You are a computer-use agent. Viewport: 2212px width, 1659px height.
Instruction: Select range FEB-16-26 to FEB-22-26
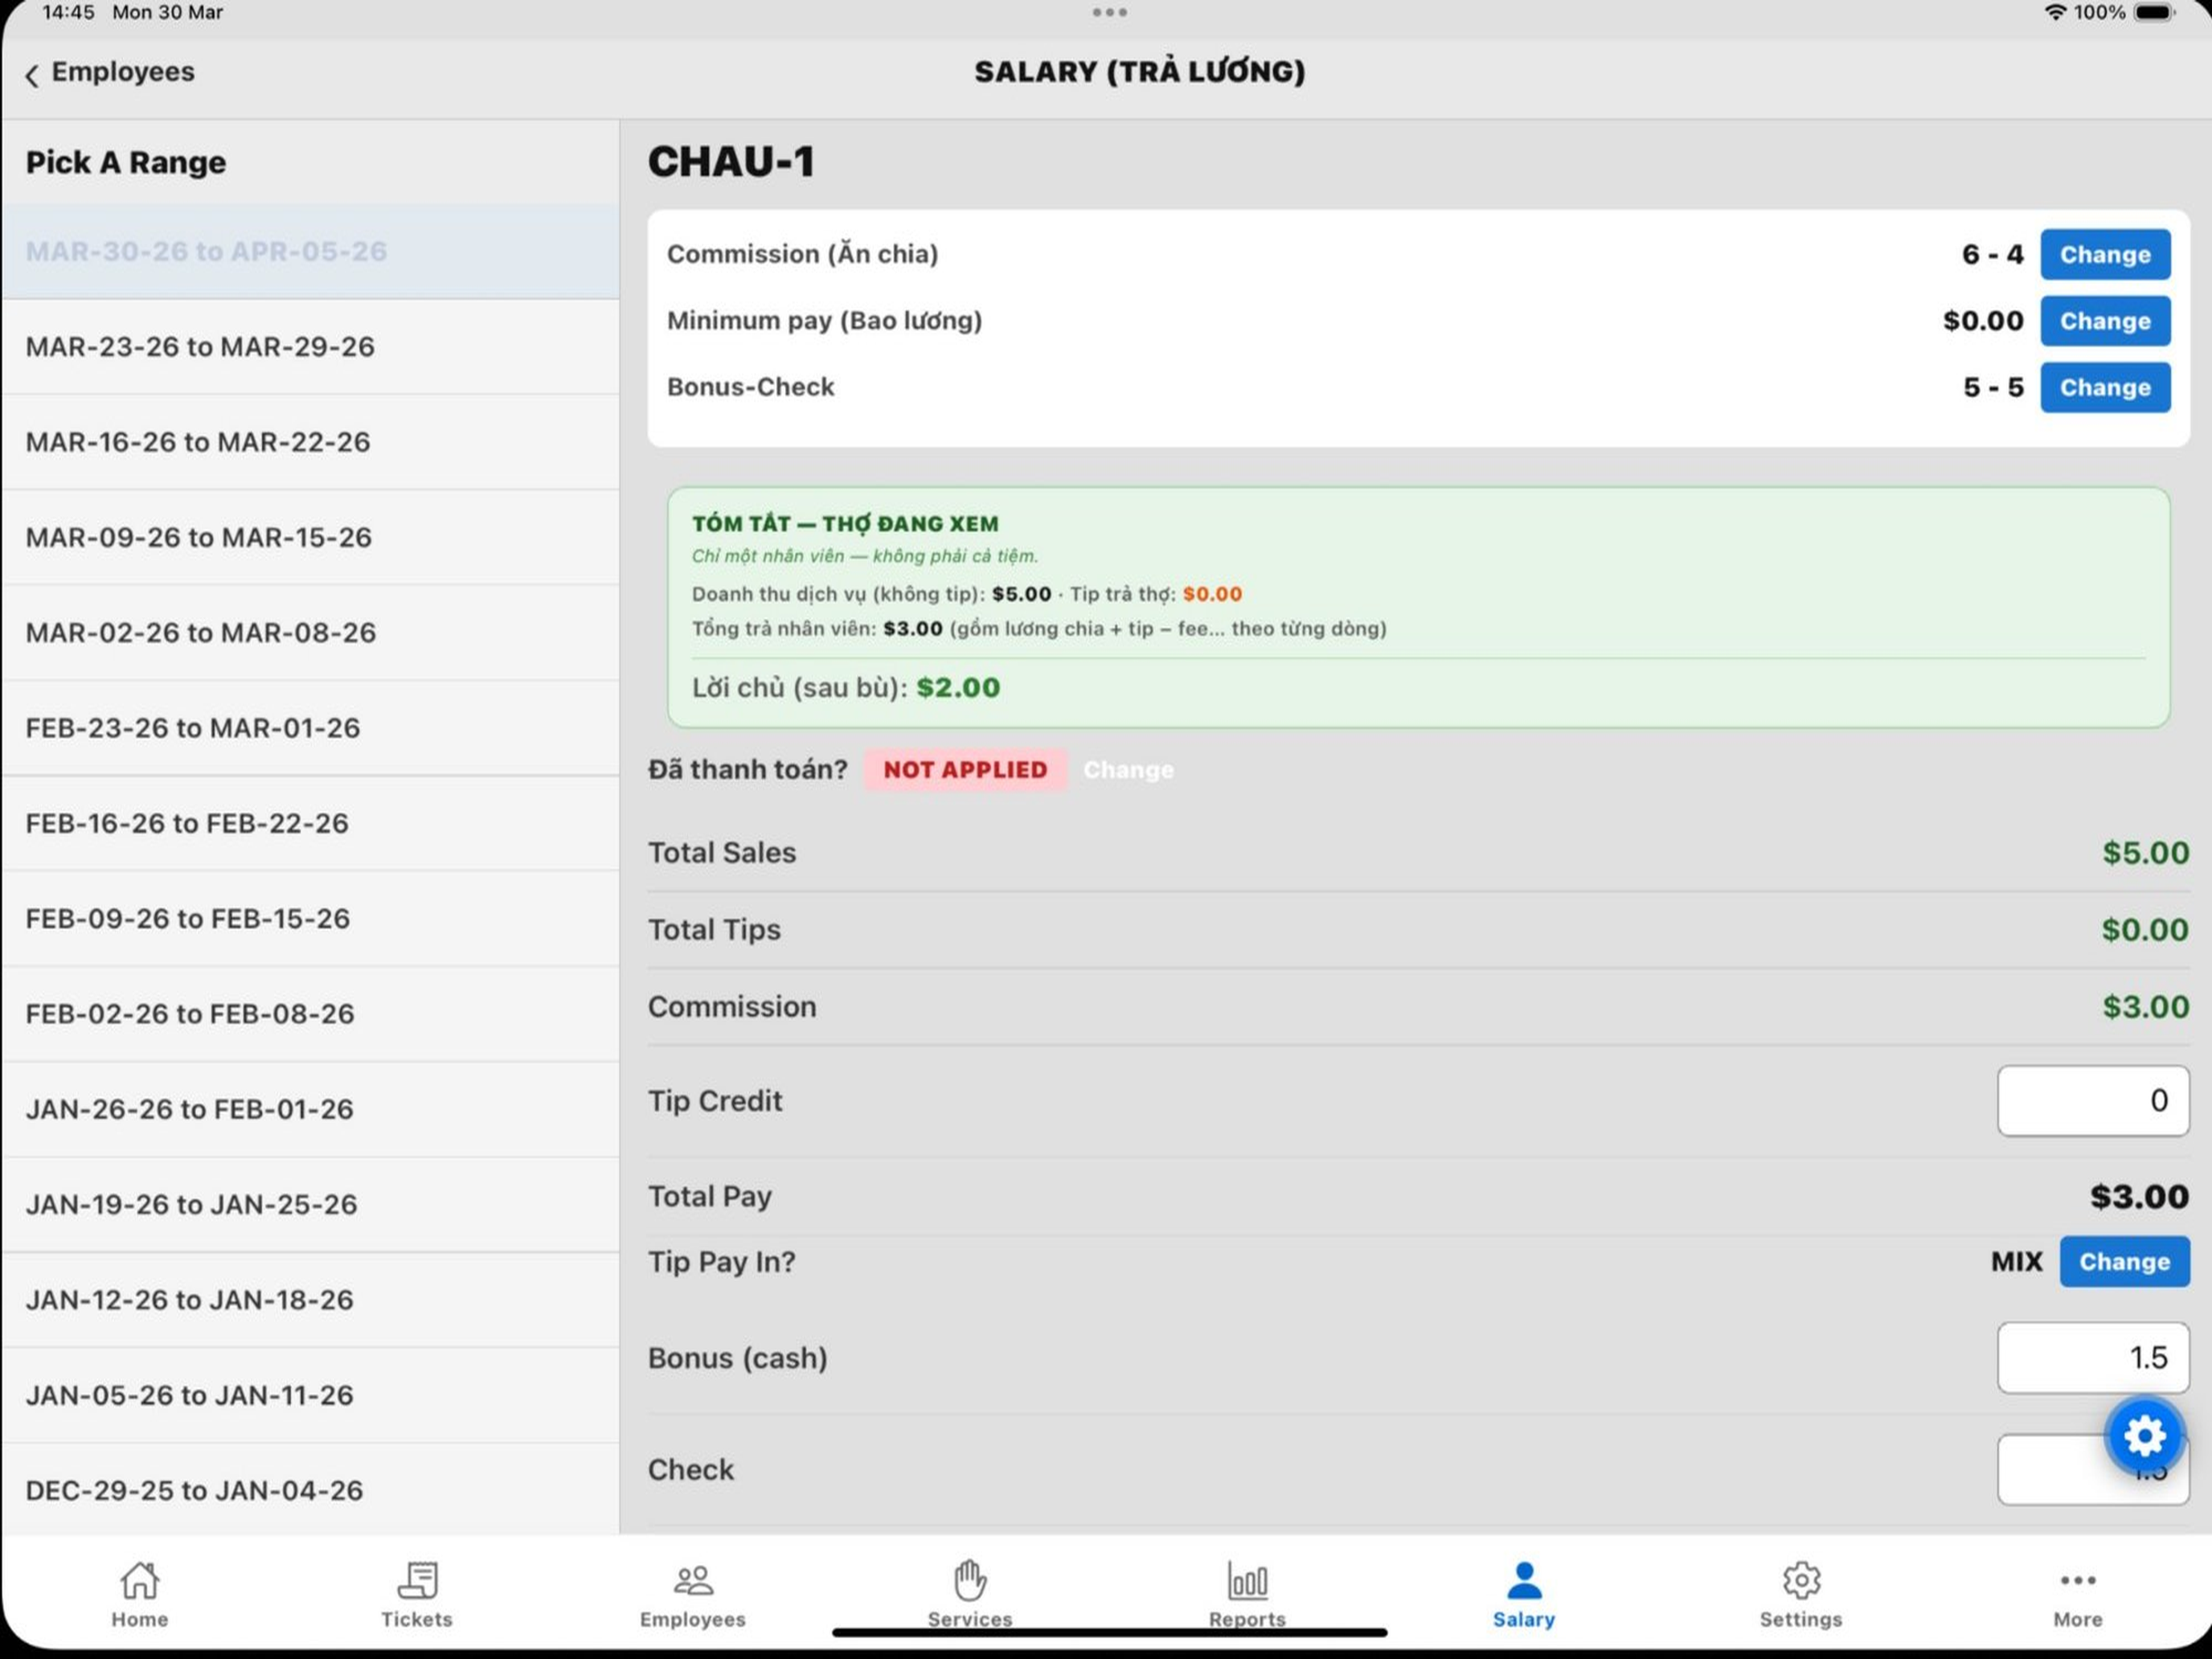click(x=310, y=824)
